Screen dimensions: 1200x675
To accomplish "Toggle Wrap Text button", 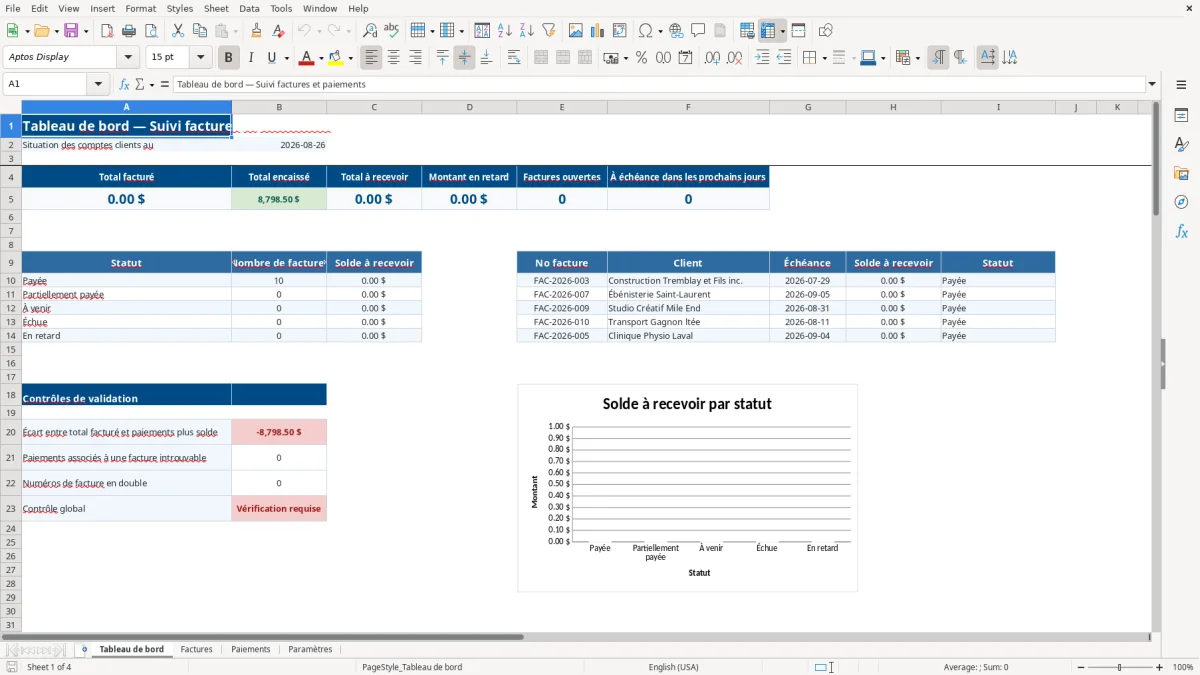I will point(513,58).
